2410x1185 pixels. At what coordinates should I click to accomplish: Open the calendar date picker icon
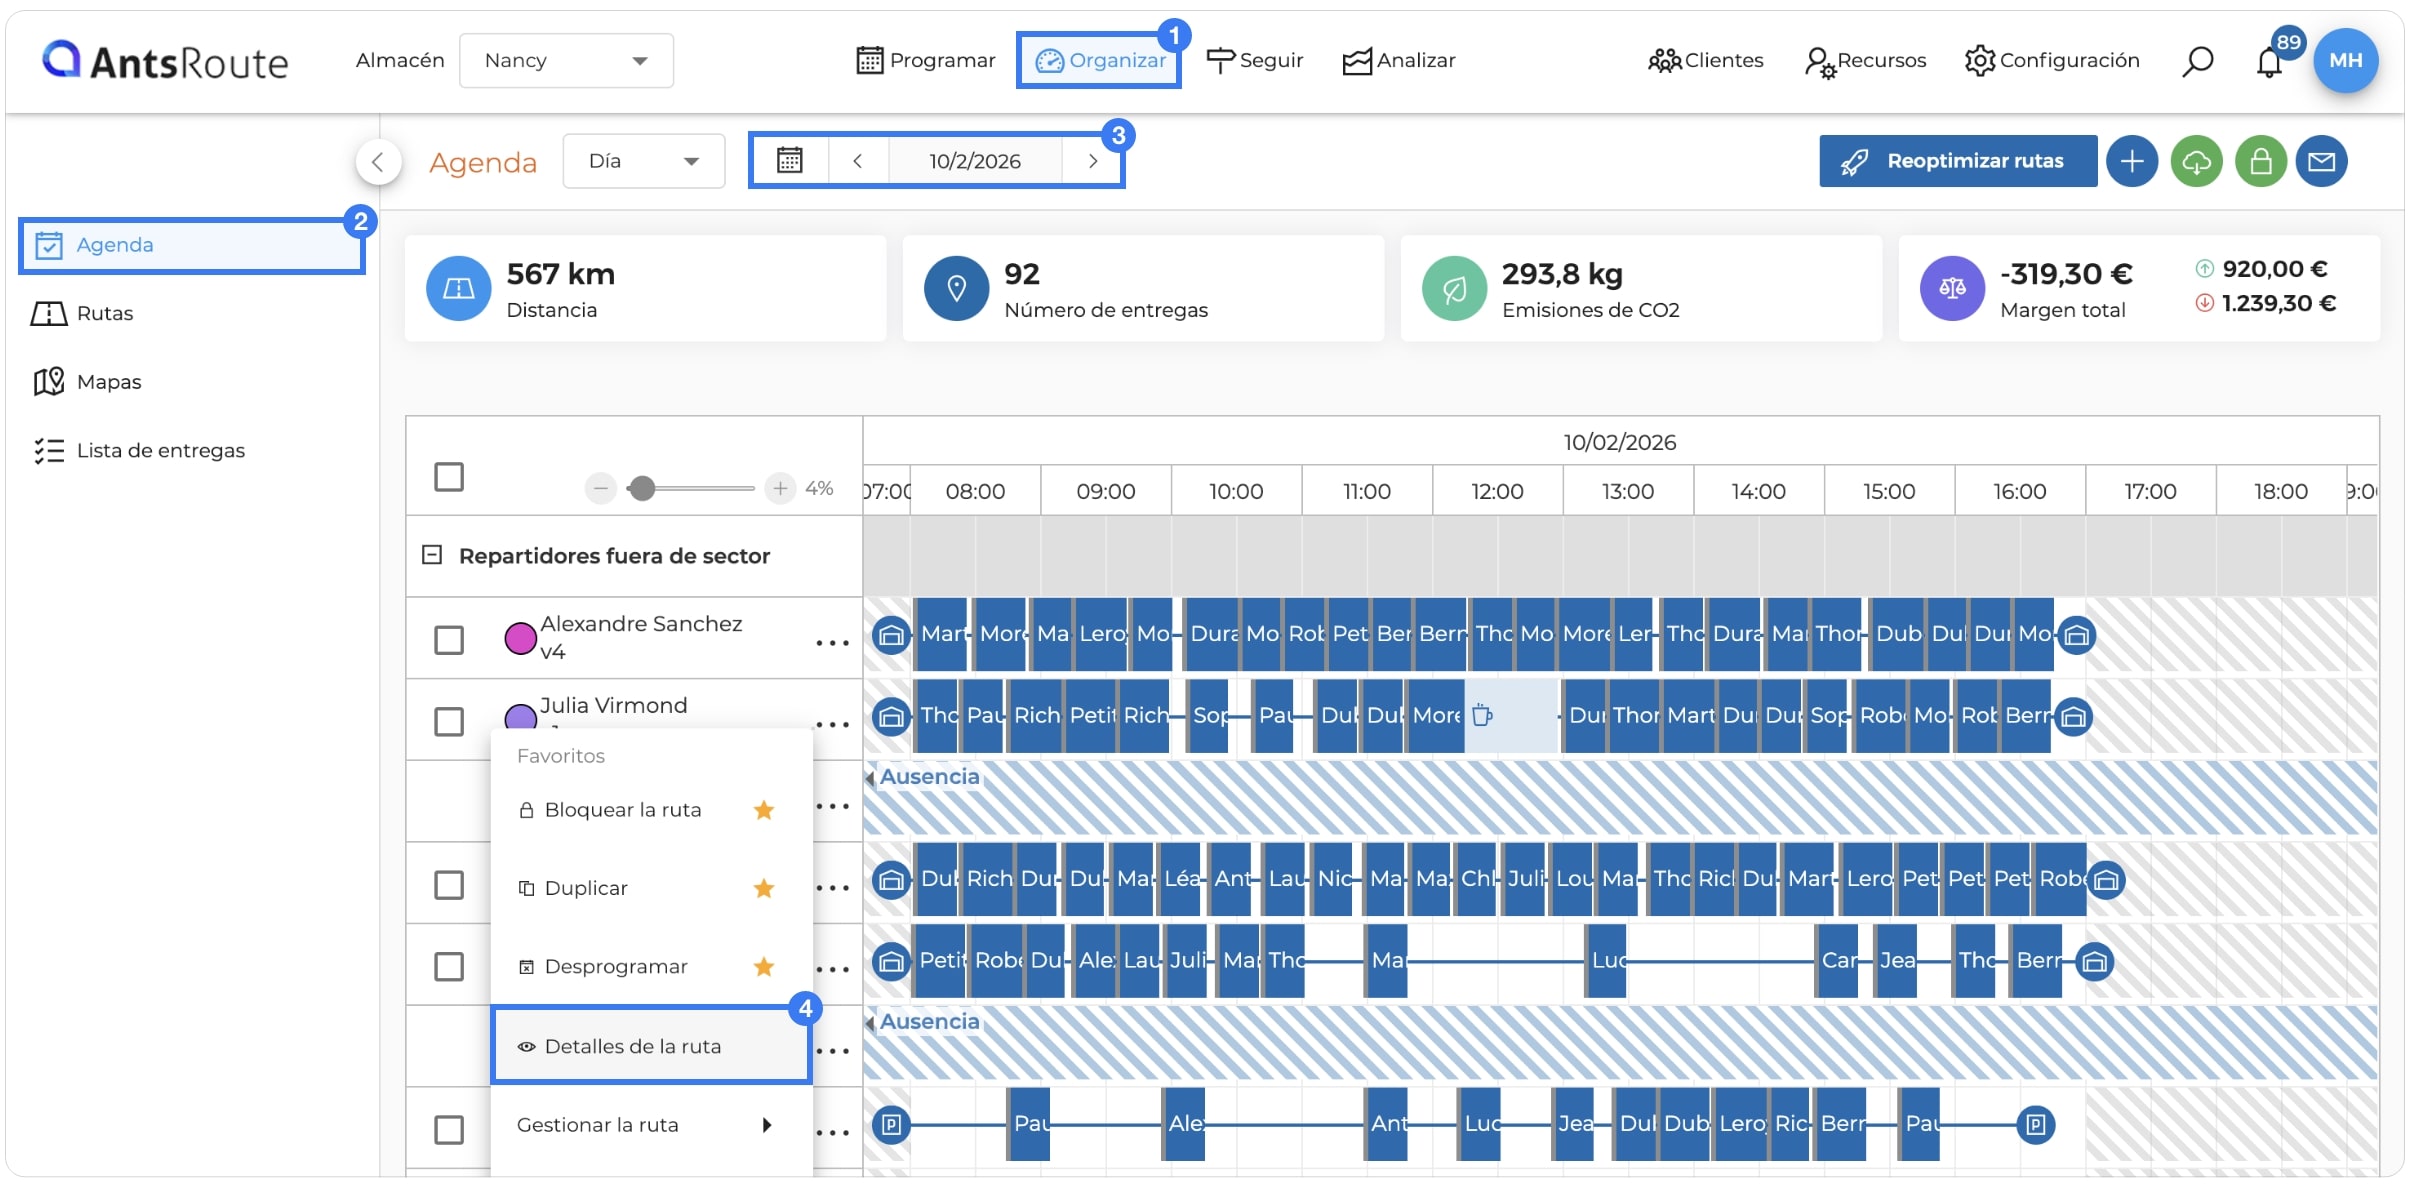coord(790,160)
